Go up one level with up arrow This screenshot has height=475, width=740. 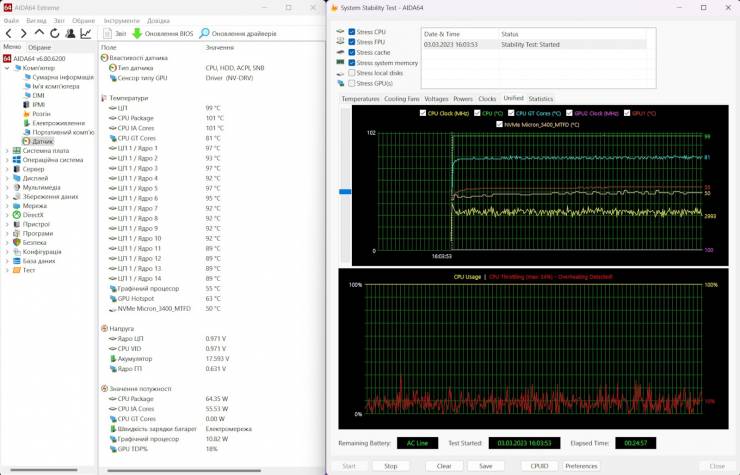pyautogui.click(x=40, y=33)
